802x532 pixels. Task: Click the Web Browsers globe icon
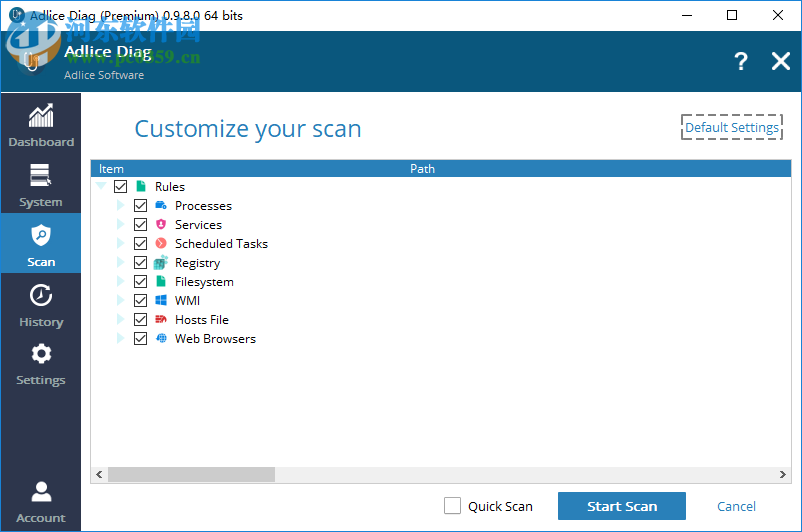pyautogui.click(x=161, y=338)
